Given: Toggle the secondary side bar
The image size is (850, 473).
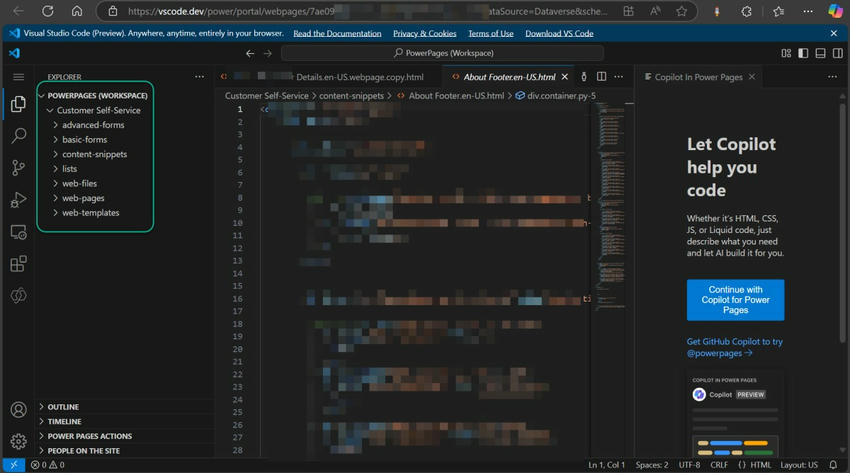Looking at the screenshot, I should (838, 53).
